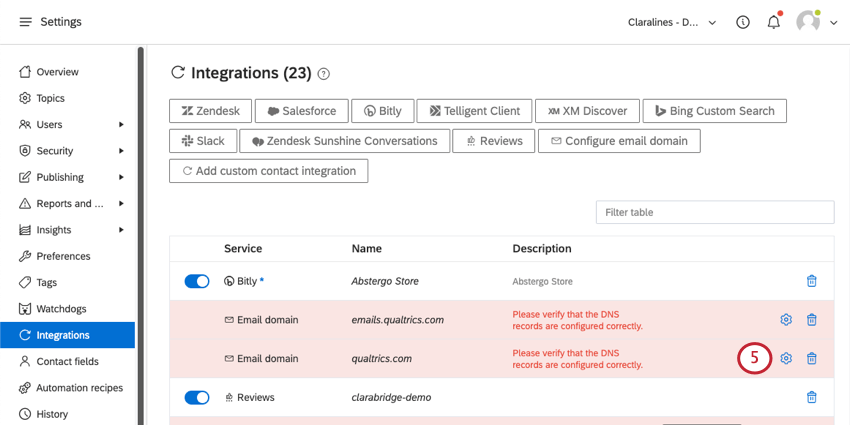Click the clarabridge-demo name cell
Screen dimensions: 850x425
pos(391,397)
